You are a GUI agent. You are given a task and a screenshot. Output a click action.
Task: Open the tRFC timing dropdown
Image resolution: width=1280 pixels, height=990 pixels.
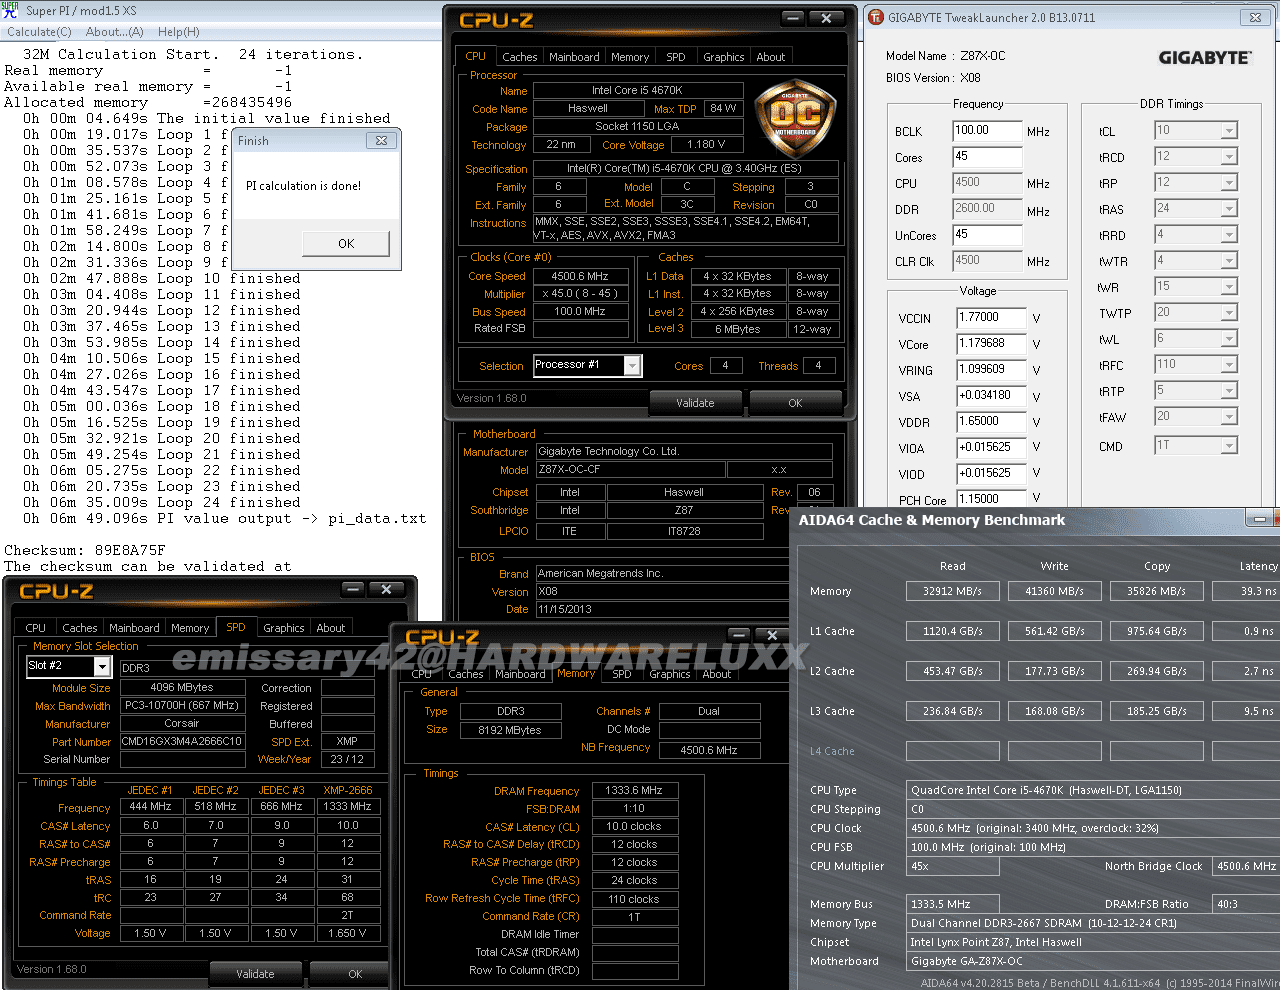tap(1228, 365)
